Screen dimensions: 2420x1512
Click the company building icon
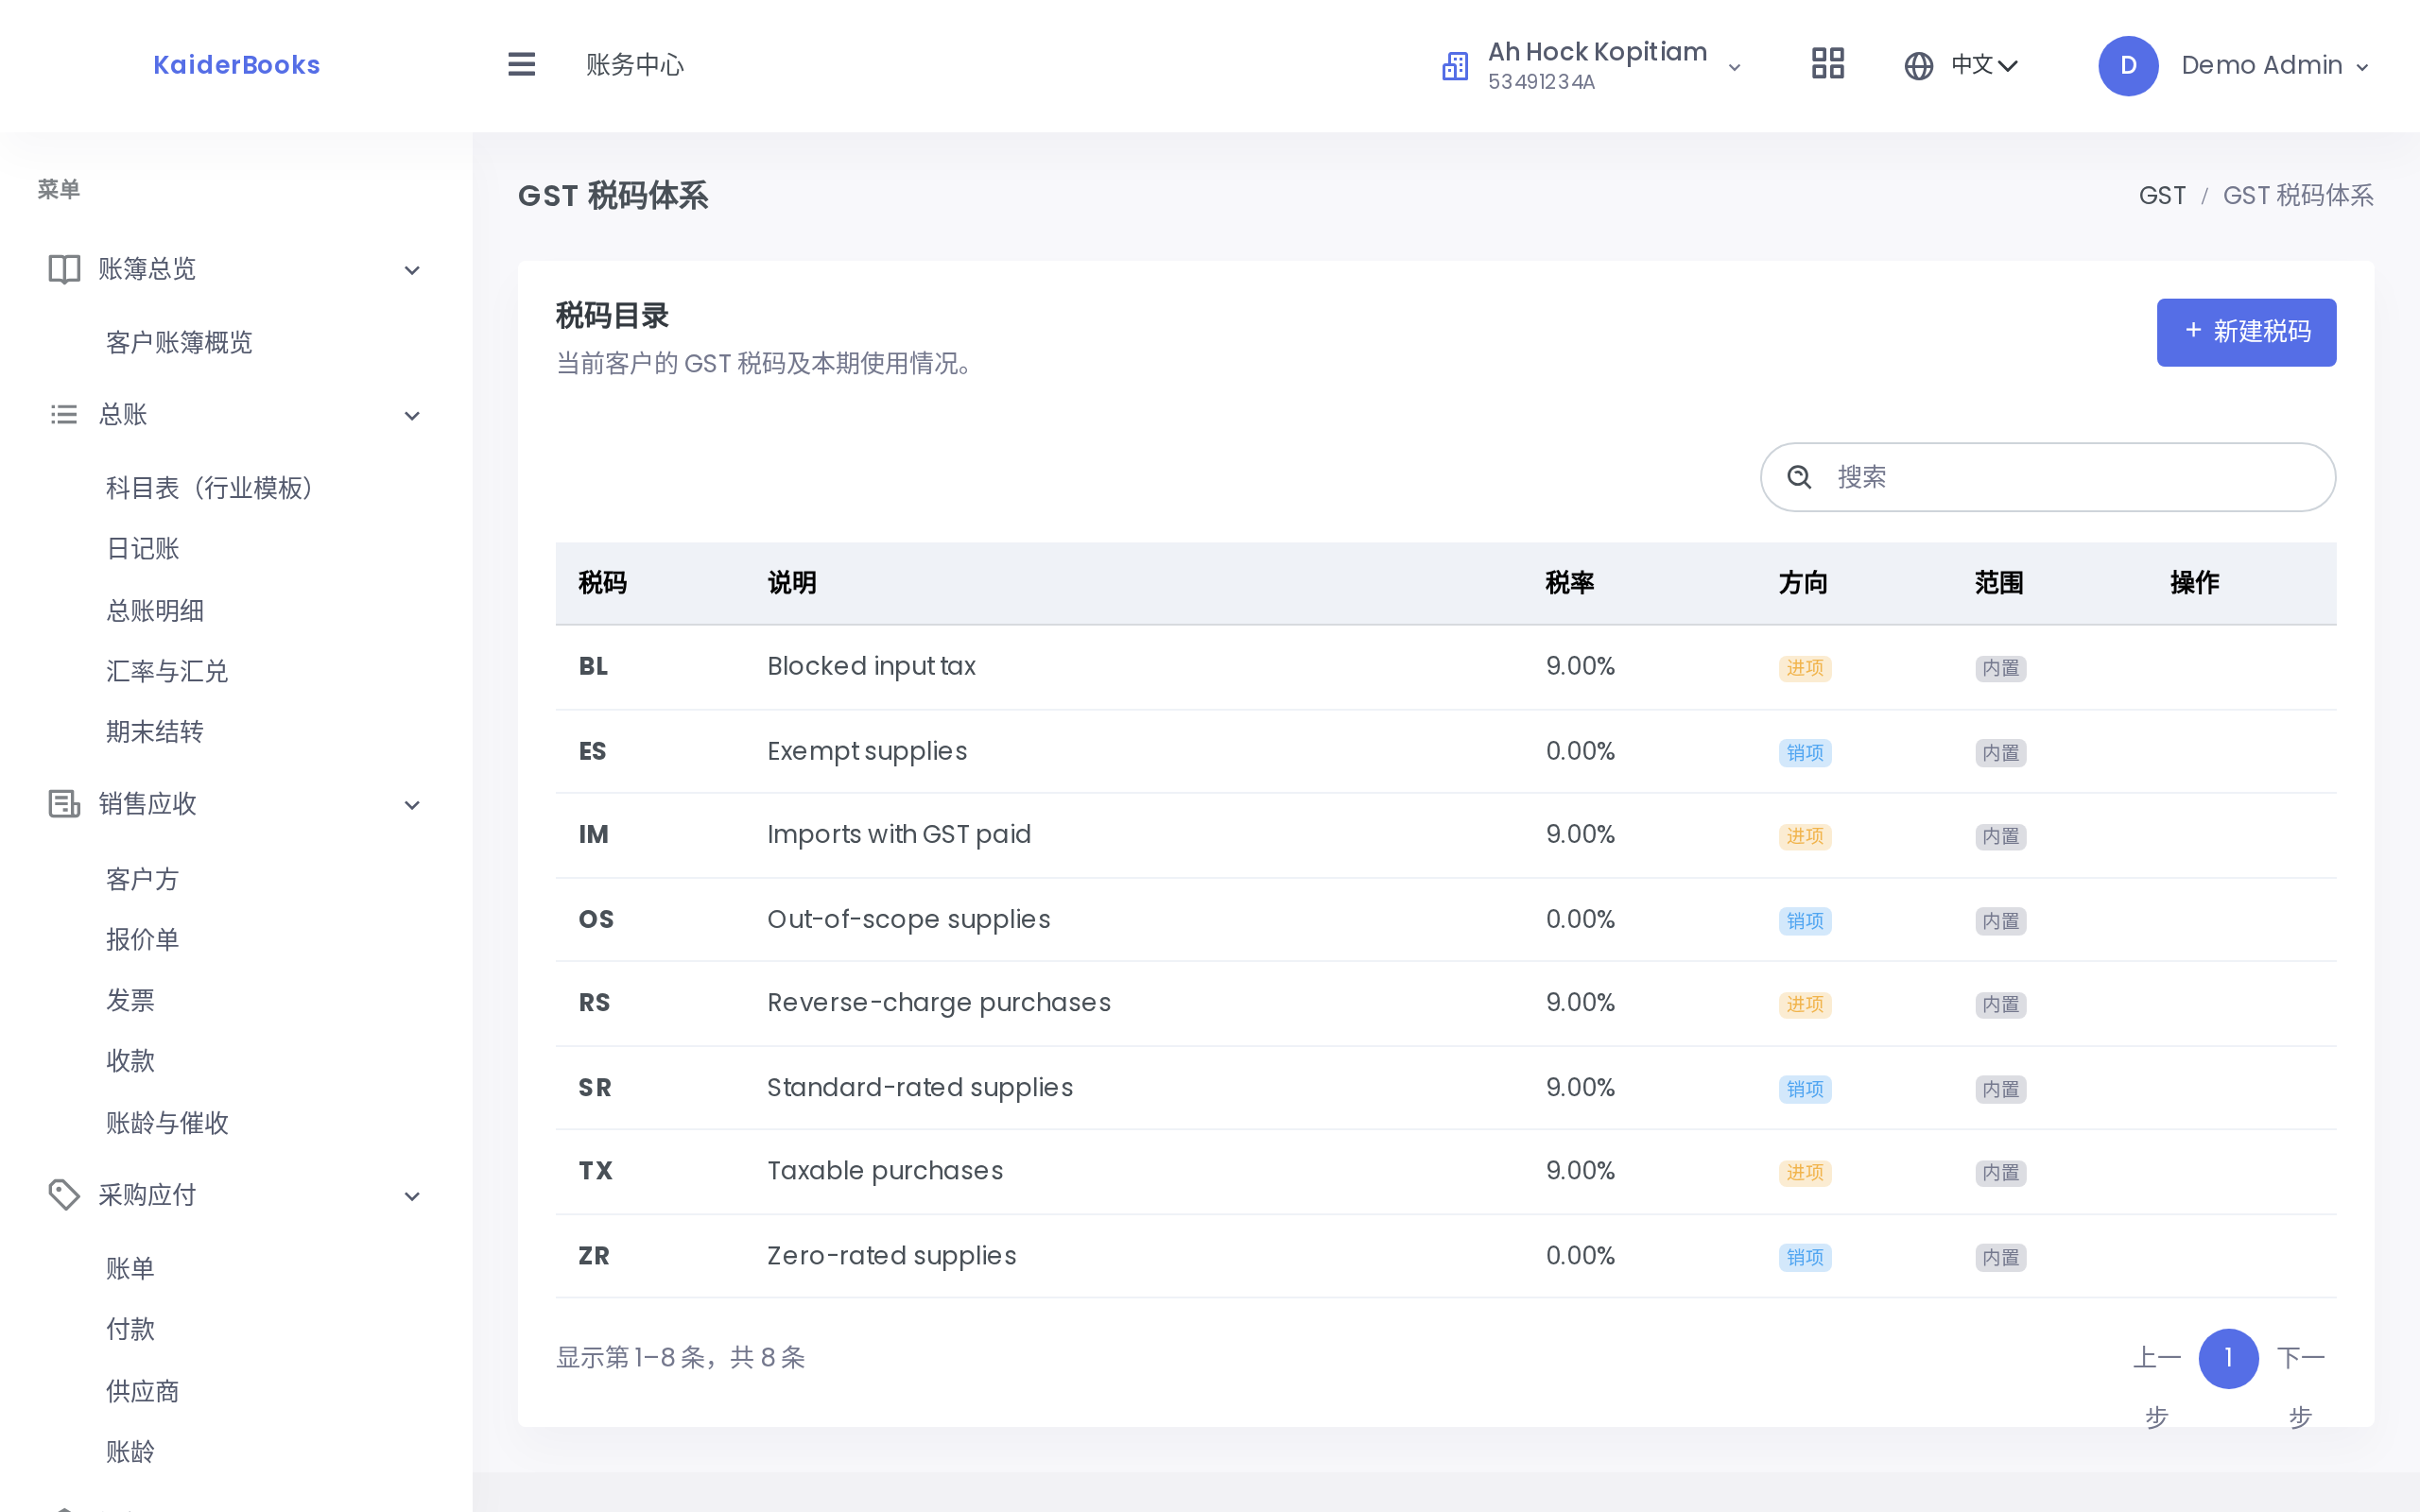[1455, 66]
